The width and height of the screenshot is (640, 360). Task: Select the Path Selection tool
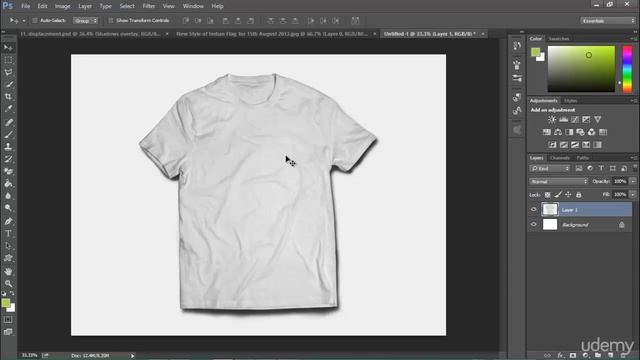point(8,246)
